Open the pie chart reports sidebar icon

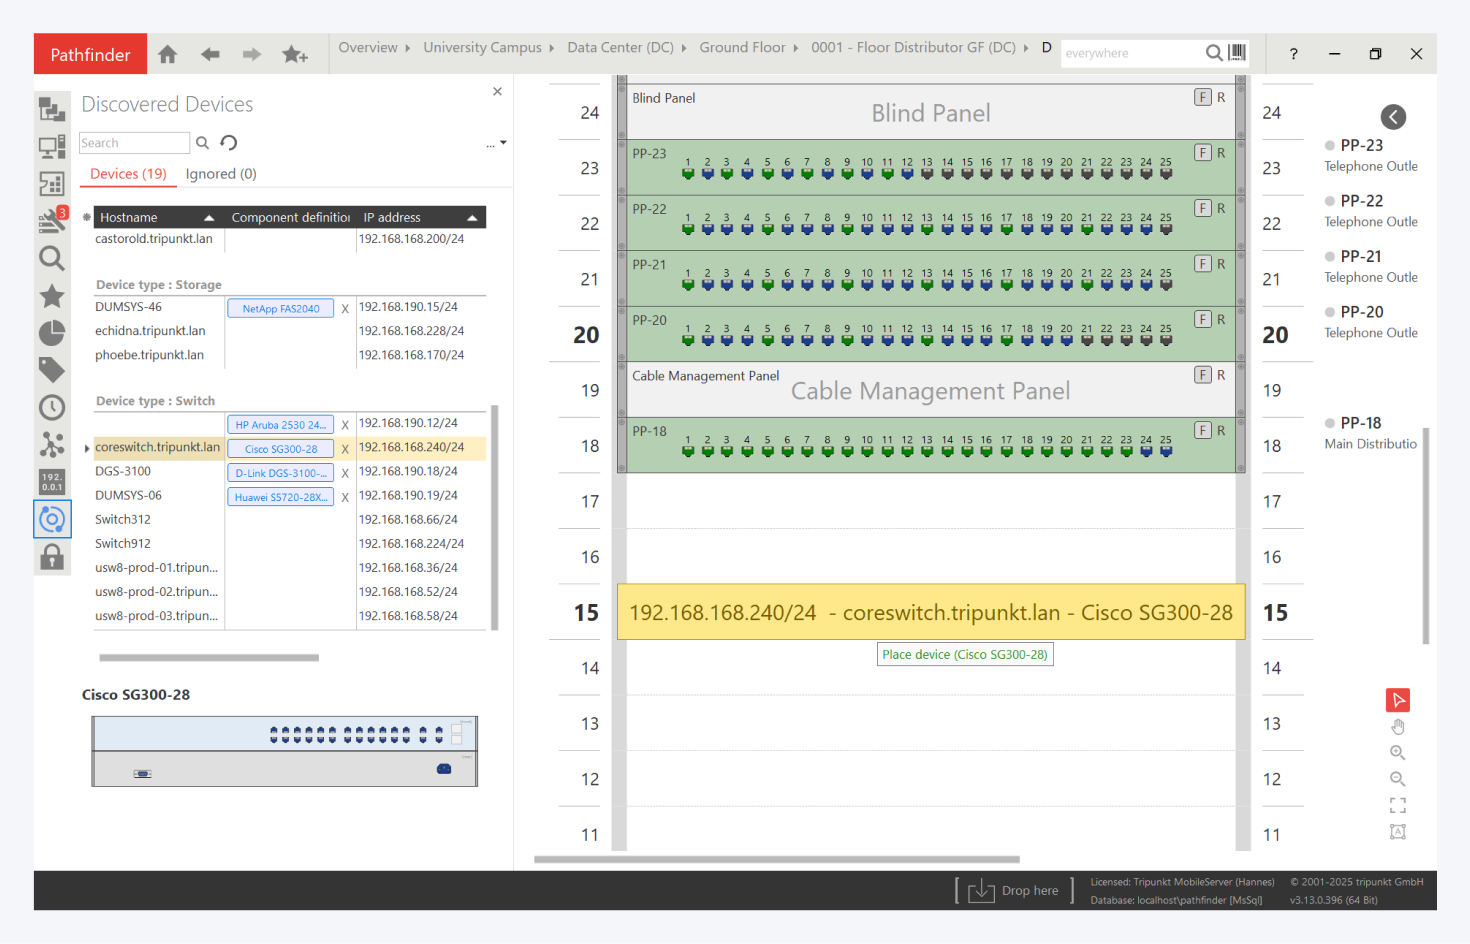52,333
